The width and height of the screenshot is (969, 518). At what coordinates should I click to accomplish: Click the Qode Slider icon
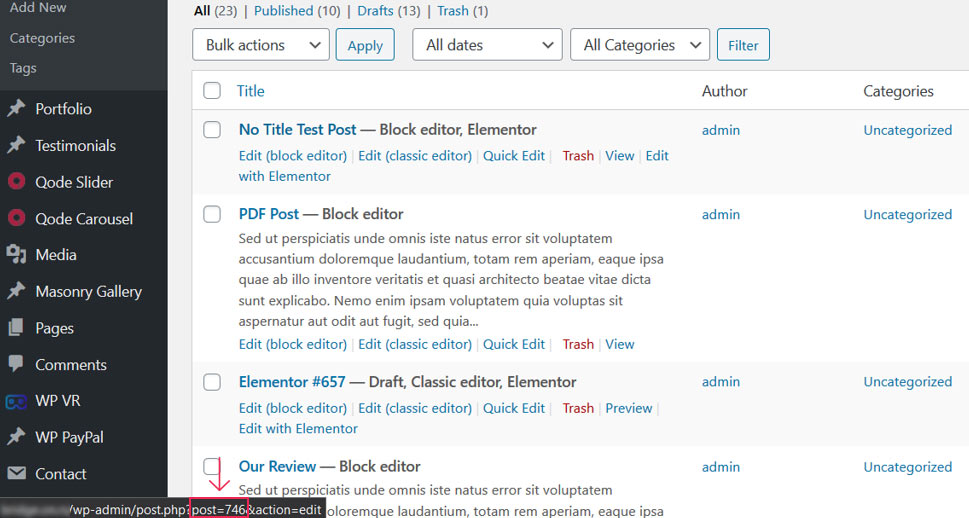click(16, 182)
